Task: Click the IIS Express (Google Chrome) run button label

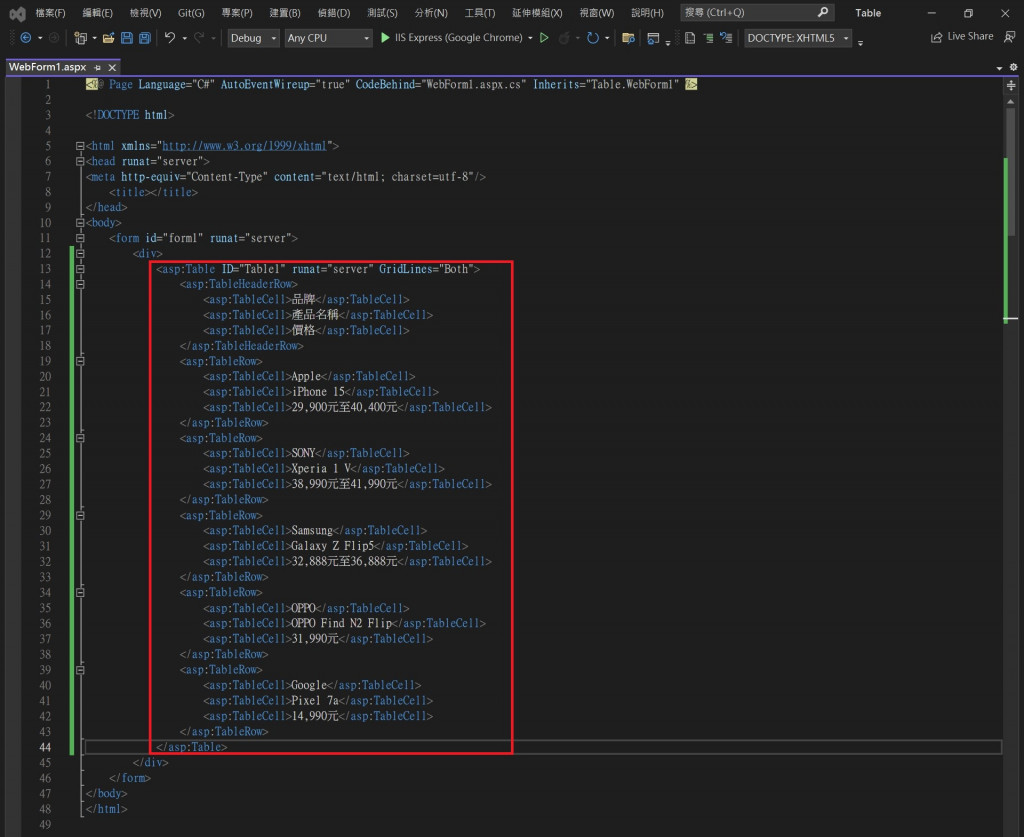Action: 458,38
